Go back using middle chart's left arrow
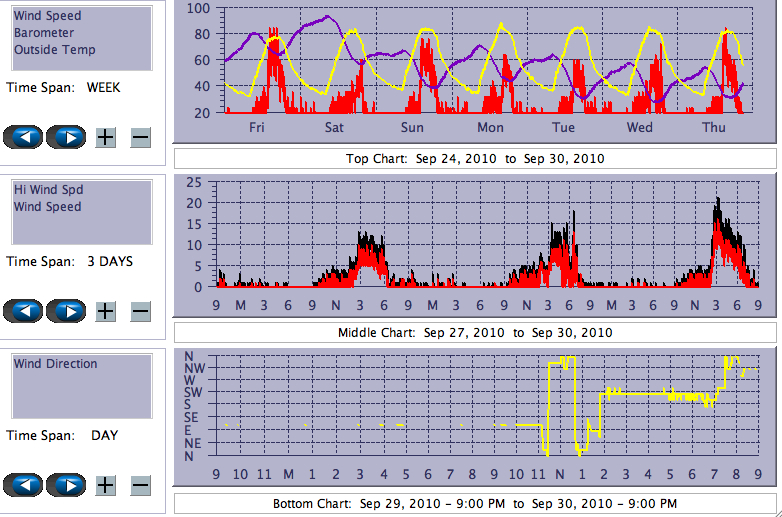Viewport: 782px width, 517px height. click(x=24, y=311)
